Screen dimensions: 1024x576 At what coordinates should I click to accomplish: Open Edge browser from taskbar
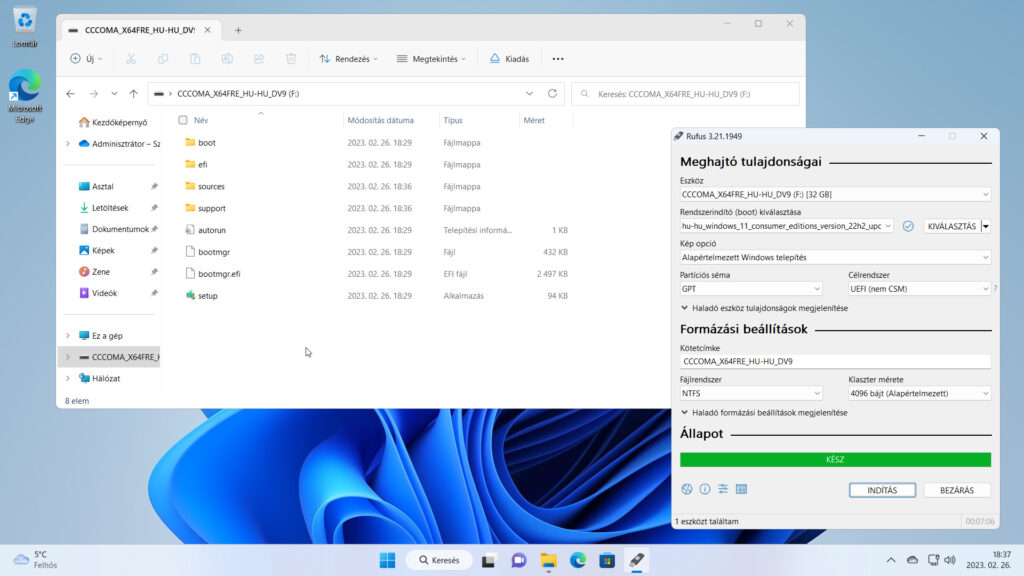(x=577, y=560)
